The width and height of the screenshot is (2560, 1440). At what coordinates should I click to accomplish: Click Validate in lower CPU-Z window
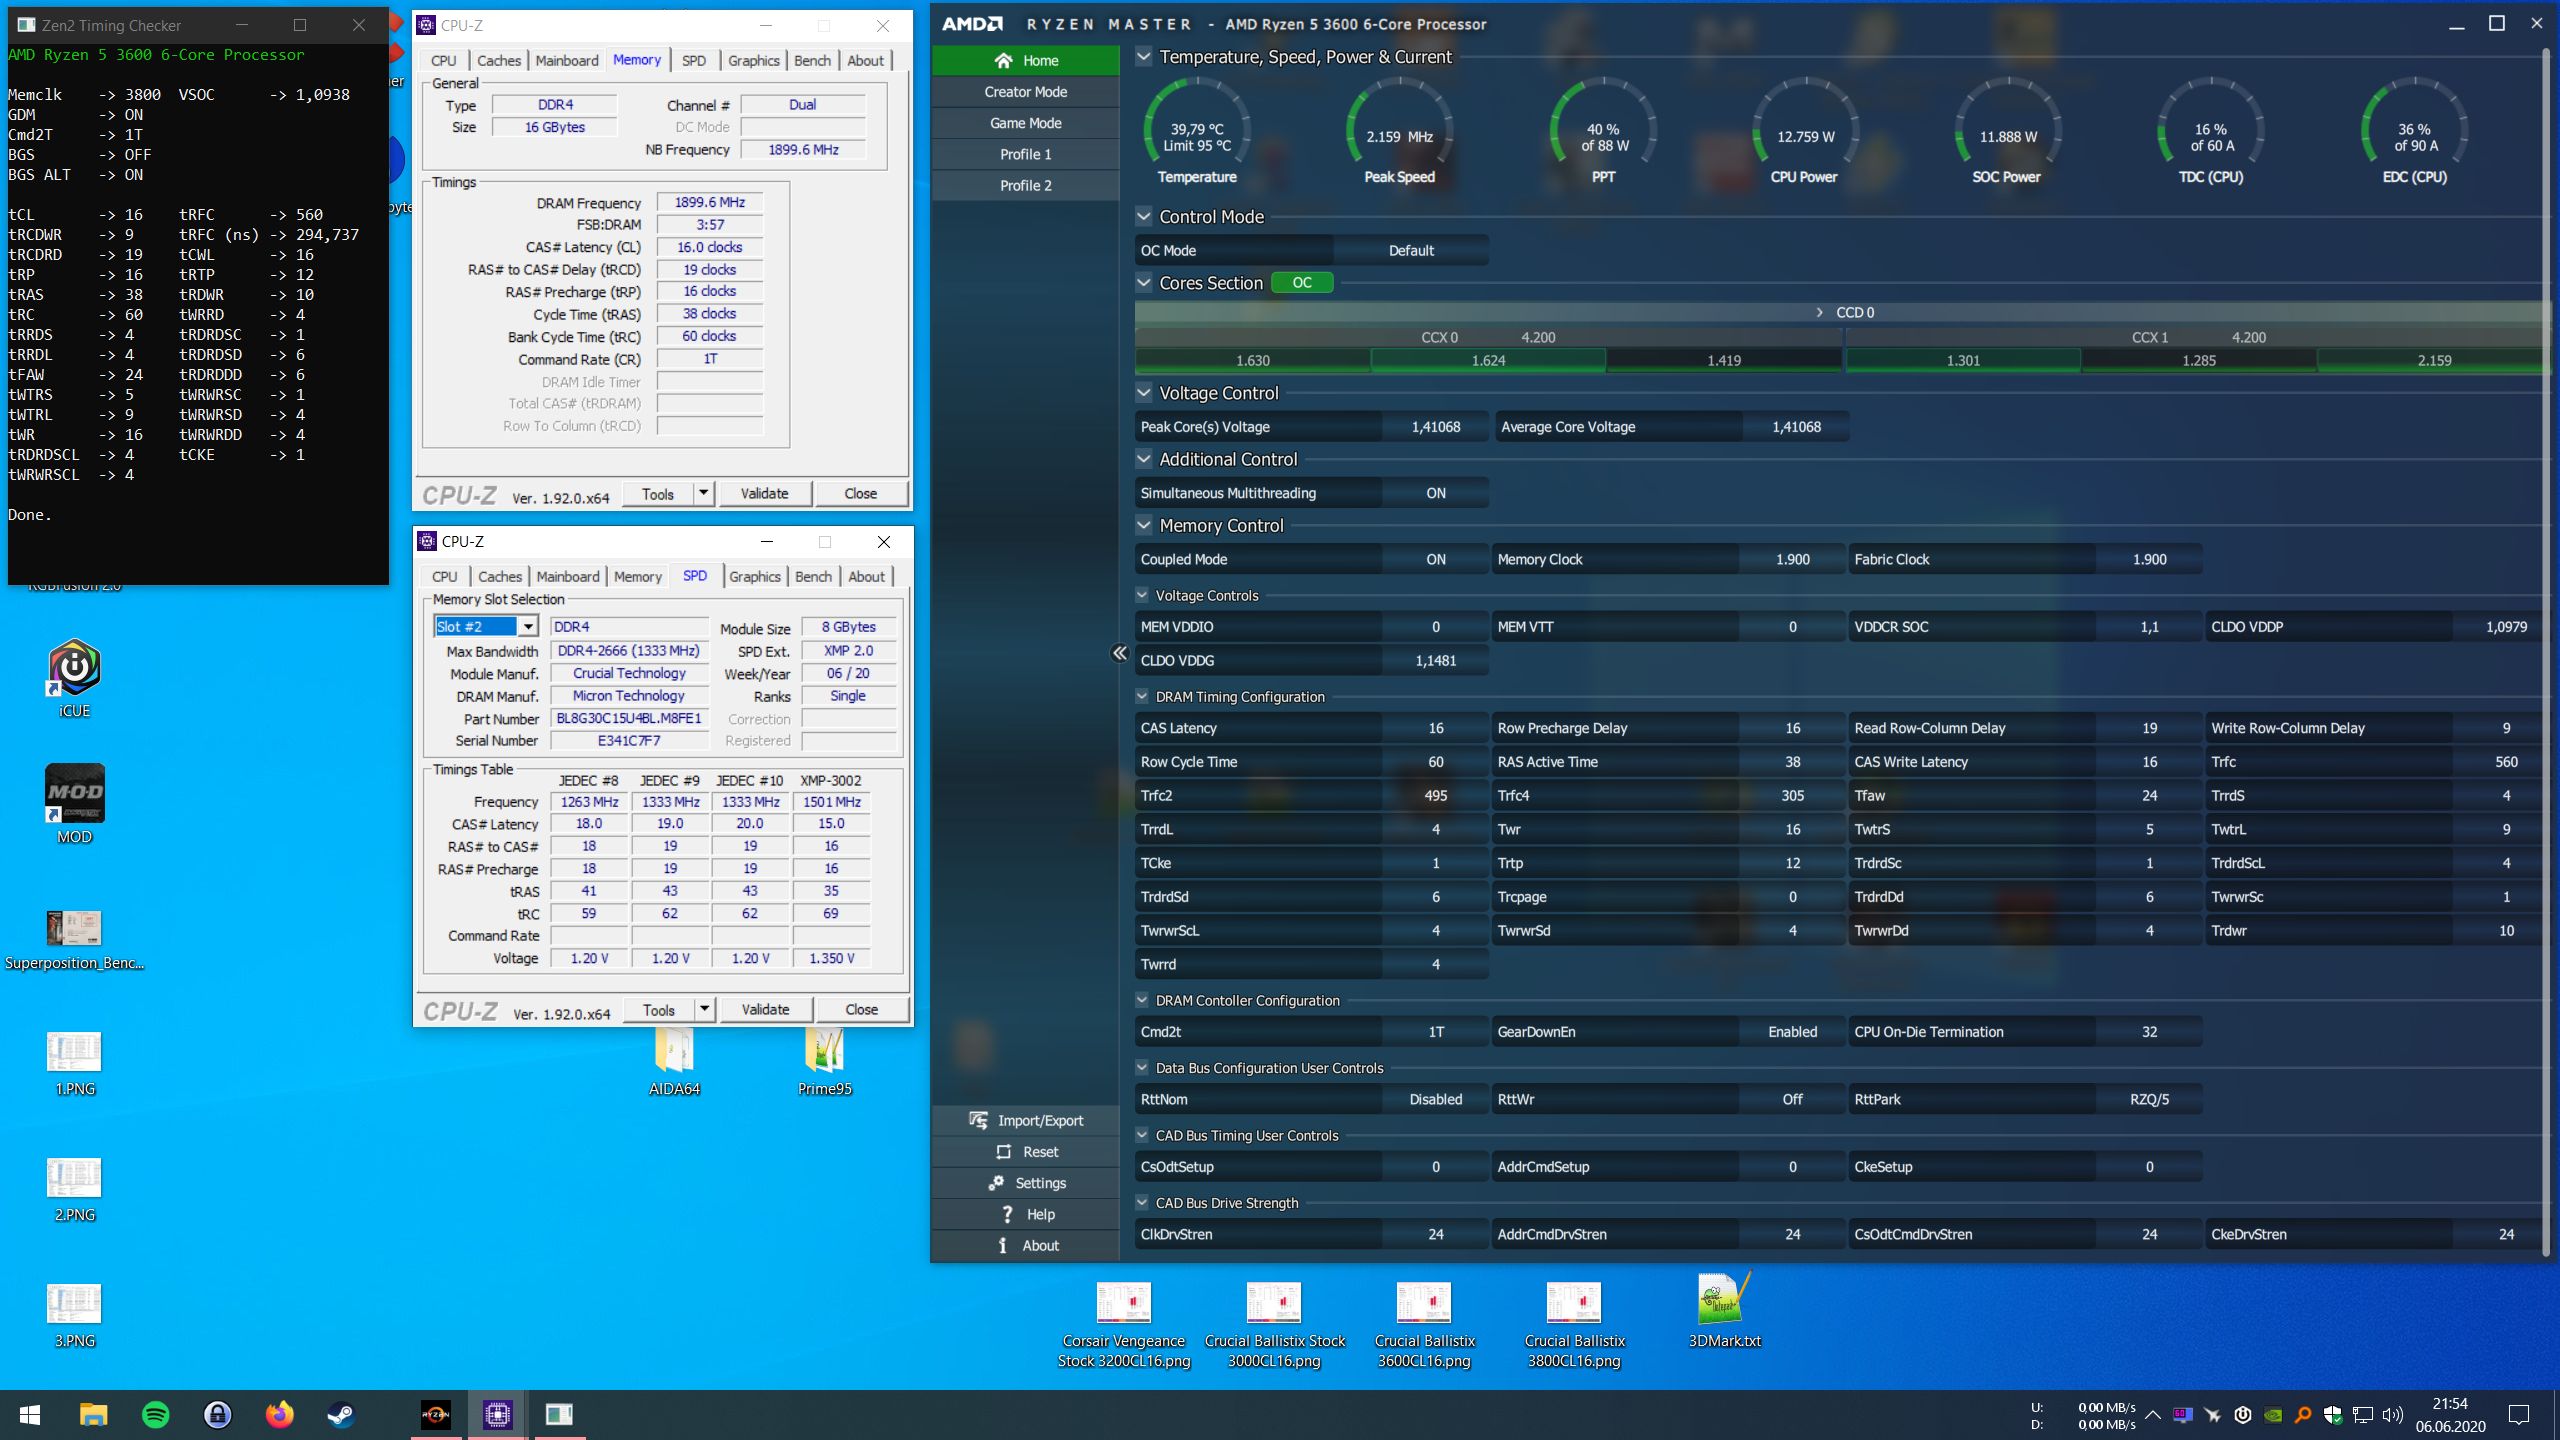[x=765, y=1010]
